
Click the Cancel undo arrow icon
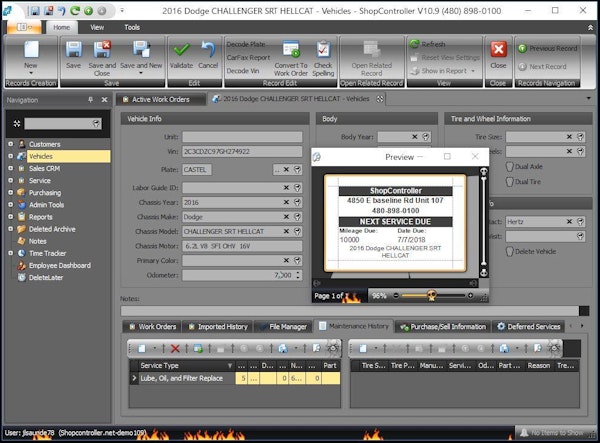tap(208, 50)
